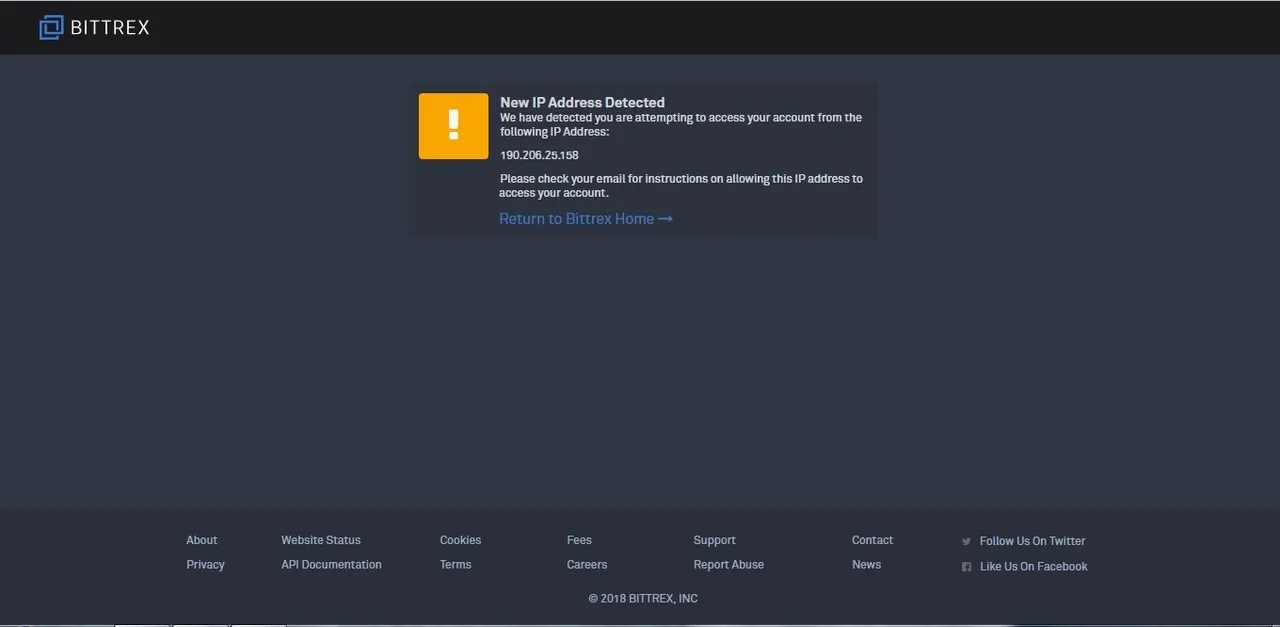The width and height of the screenshot is (1280, 627).
Task: Select the Report Abuse link
Action: [728, 565]
